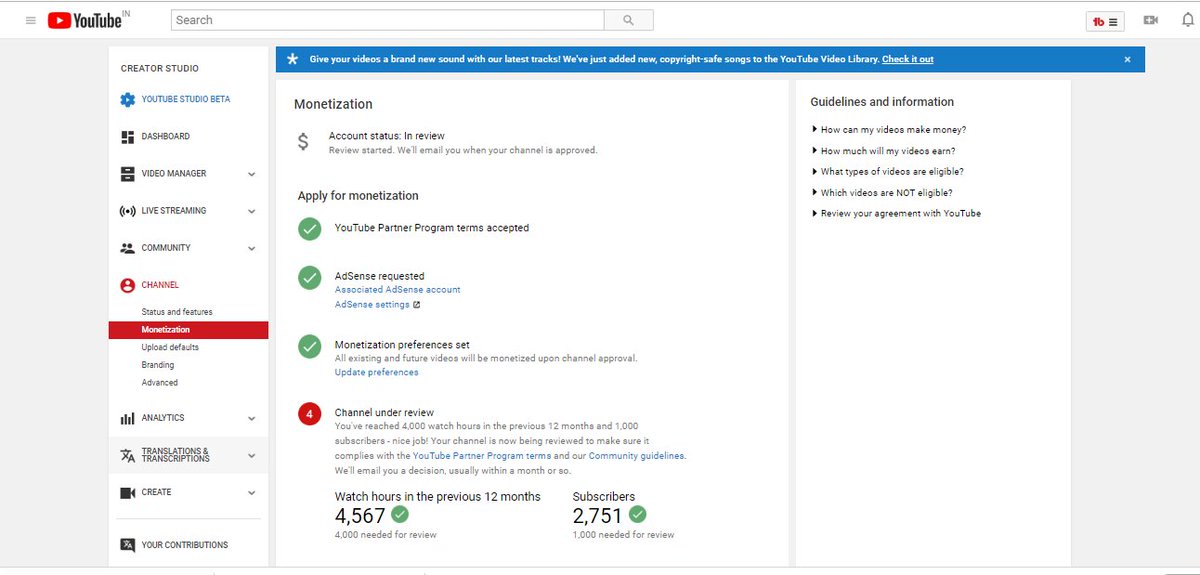Click the Community people icon
1200x575 pixels.
coord(127,248)
